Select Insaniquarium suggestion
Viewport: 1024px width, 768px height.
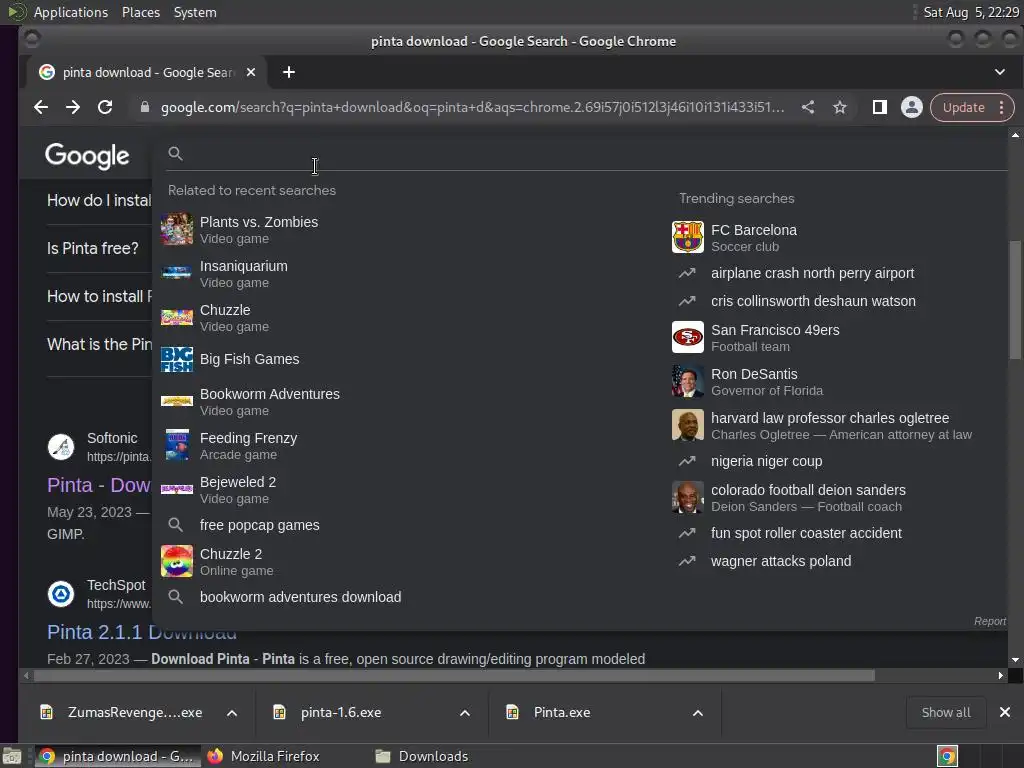coord(244,274)
